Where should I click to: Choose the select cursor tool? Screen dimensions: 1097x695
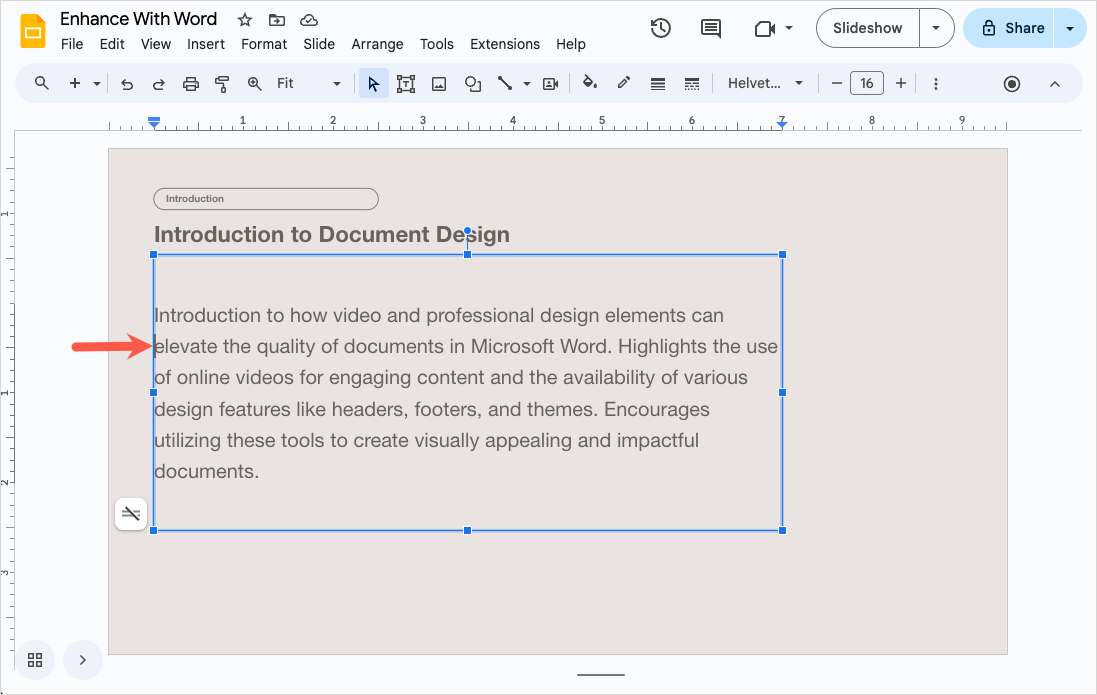(374, 84)
